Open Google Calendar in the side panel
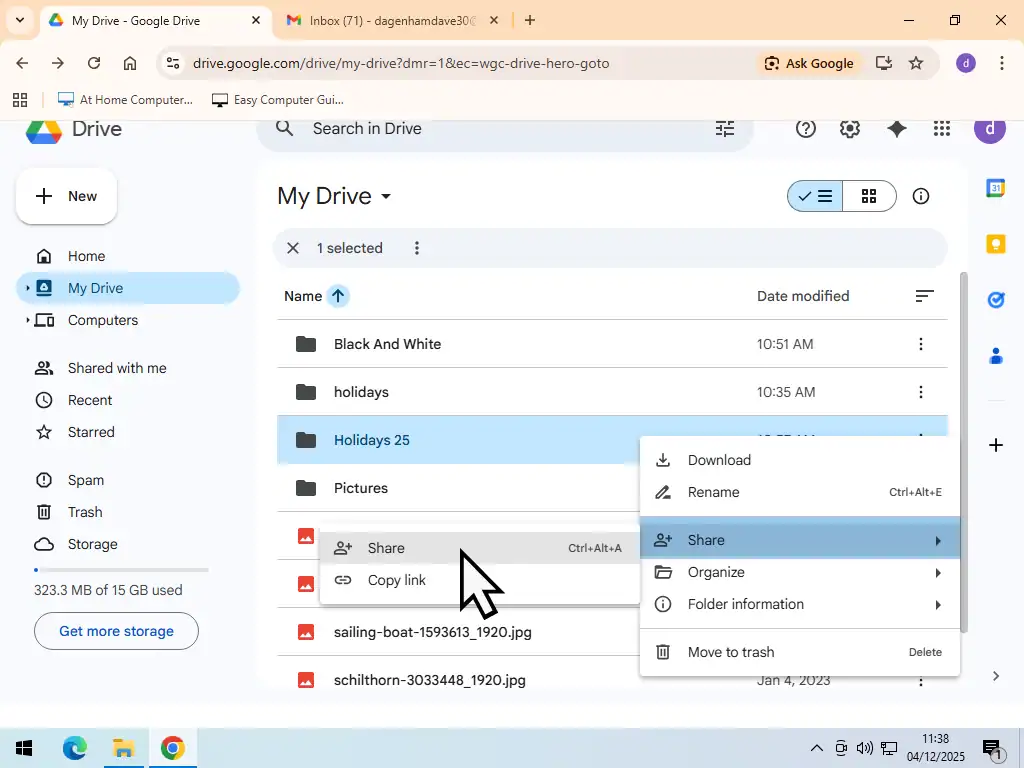The width and height of the screenshot is (1024, 768). tap(995, 188)
